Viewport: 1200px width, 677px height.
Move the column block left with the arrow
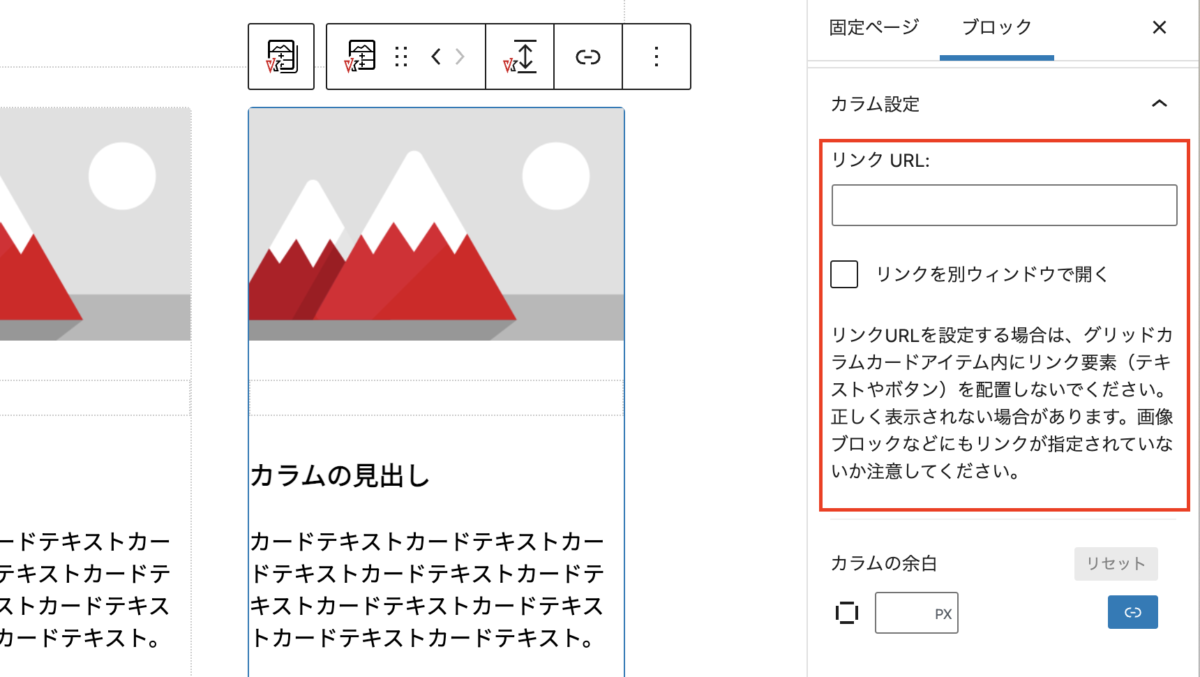tap(434, 57)
